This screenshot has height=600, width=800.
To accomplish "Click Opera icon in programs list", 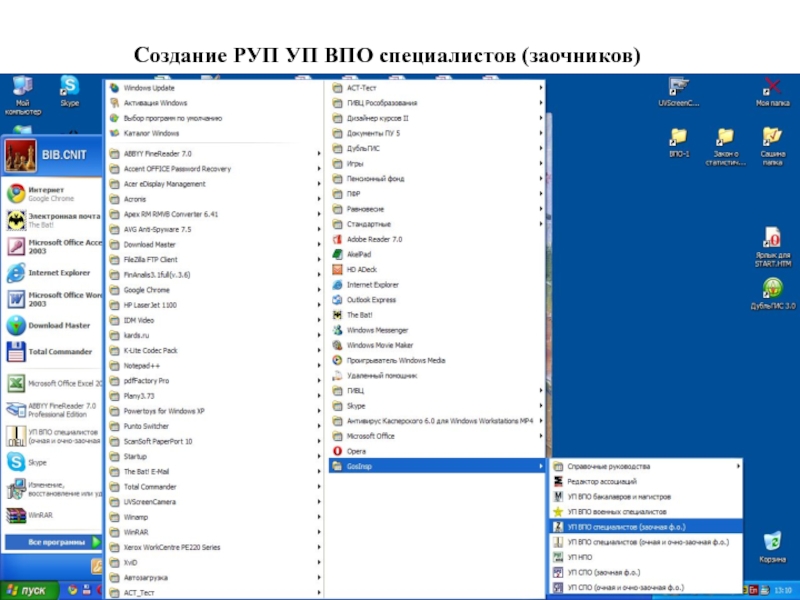I will [x=337, y=451].
